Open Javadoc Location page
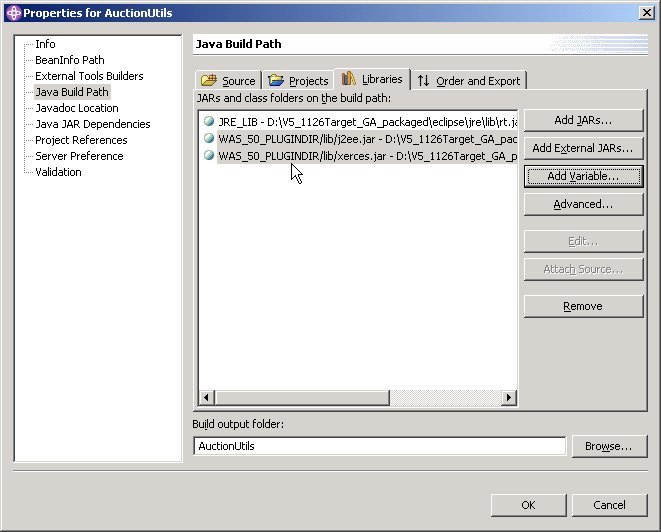 [x=77, y=108]
